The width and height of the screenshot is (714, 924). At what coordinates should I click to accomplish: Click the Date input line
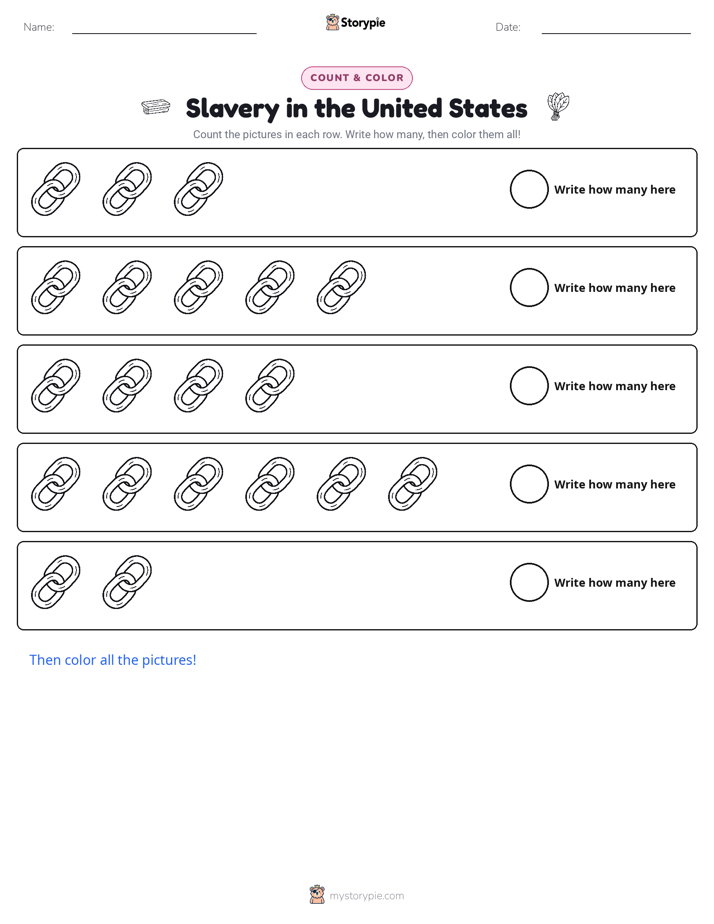click(x=616, y=33)
